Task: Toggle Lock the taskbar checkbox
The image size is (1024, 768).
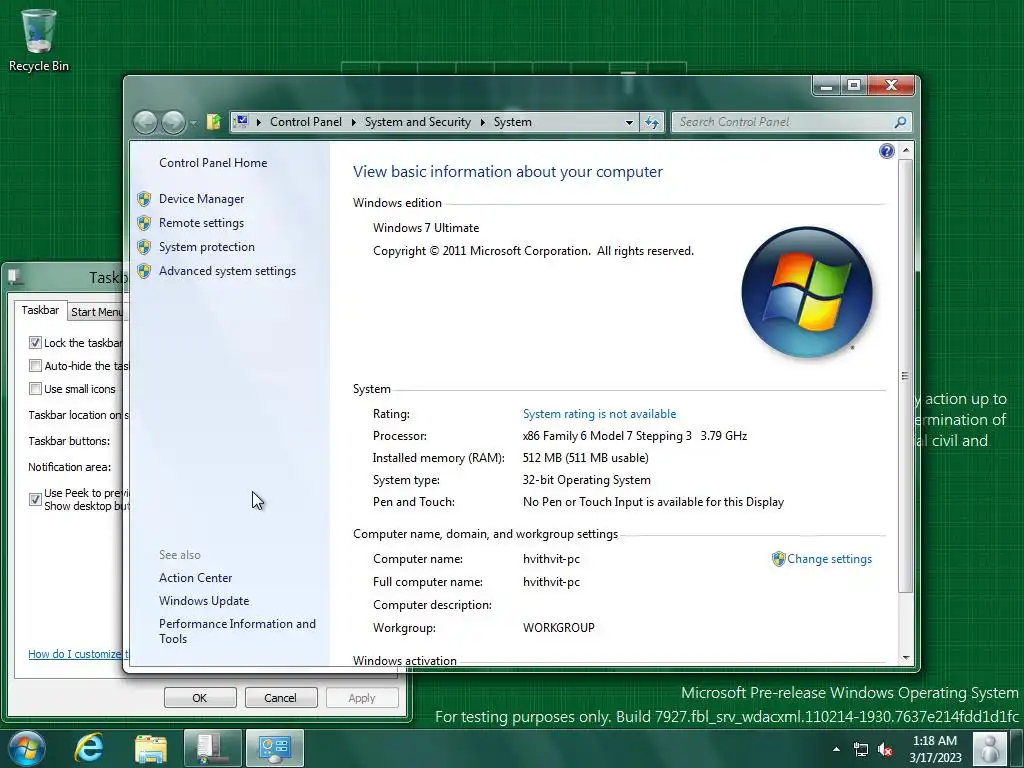Action: [35, 343]
